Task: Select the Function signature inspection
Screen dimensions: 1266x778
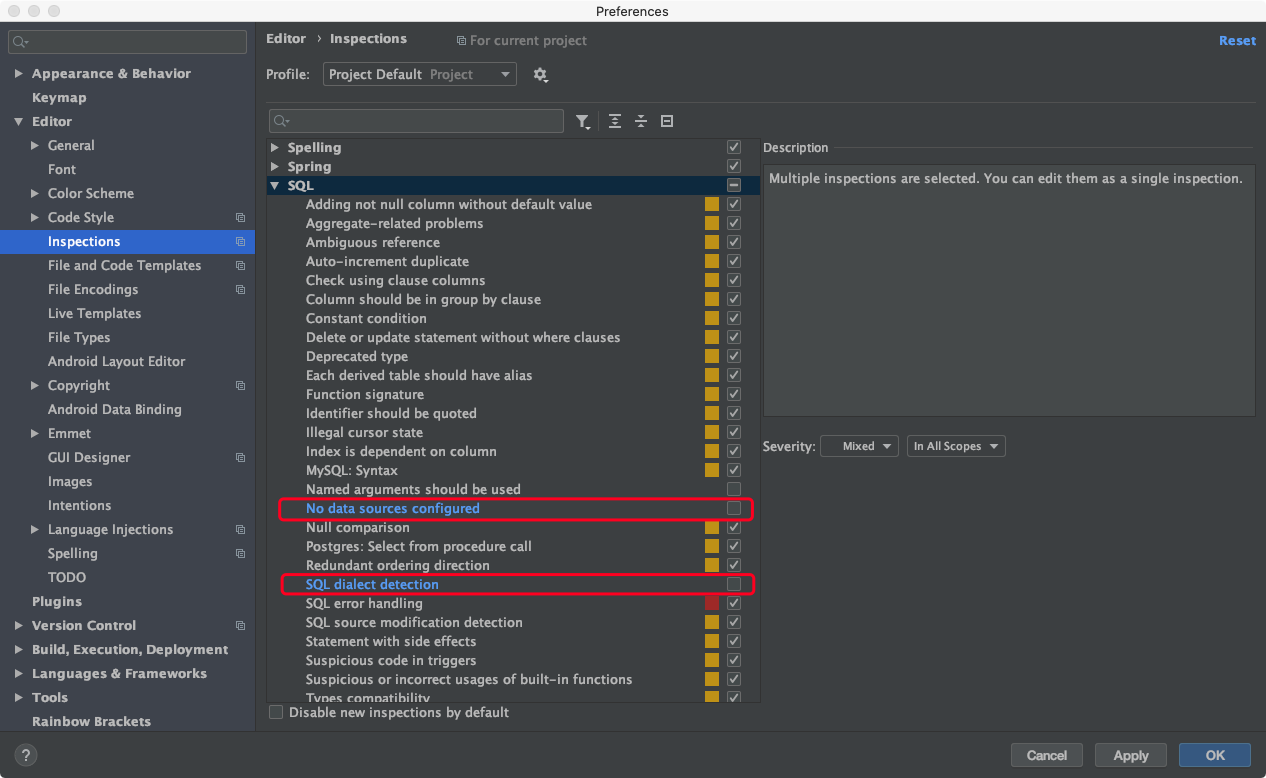Action: tap(513, 394)
